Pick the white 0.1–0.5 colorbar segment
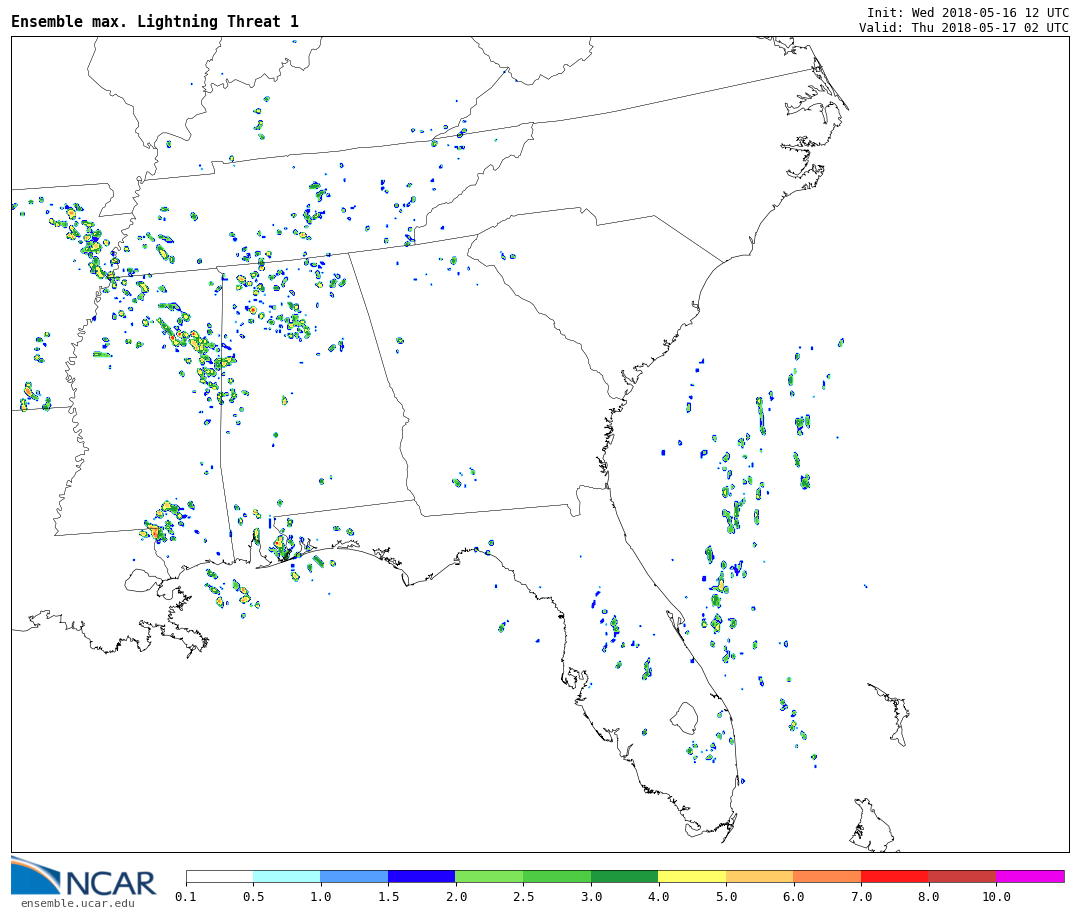This screenshot has width=1080, height=915. pos(220,876)
